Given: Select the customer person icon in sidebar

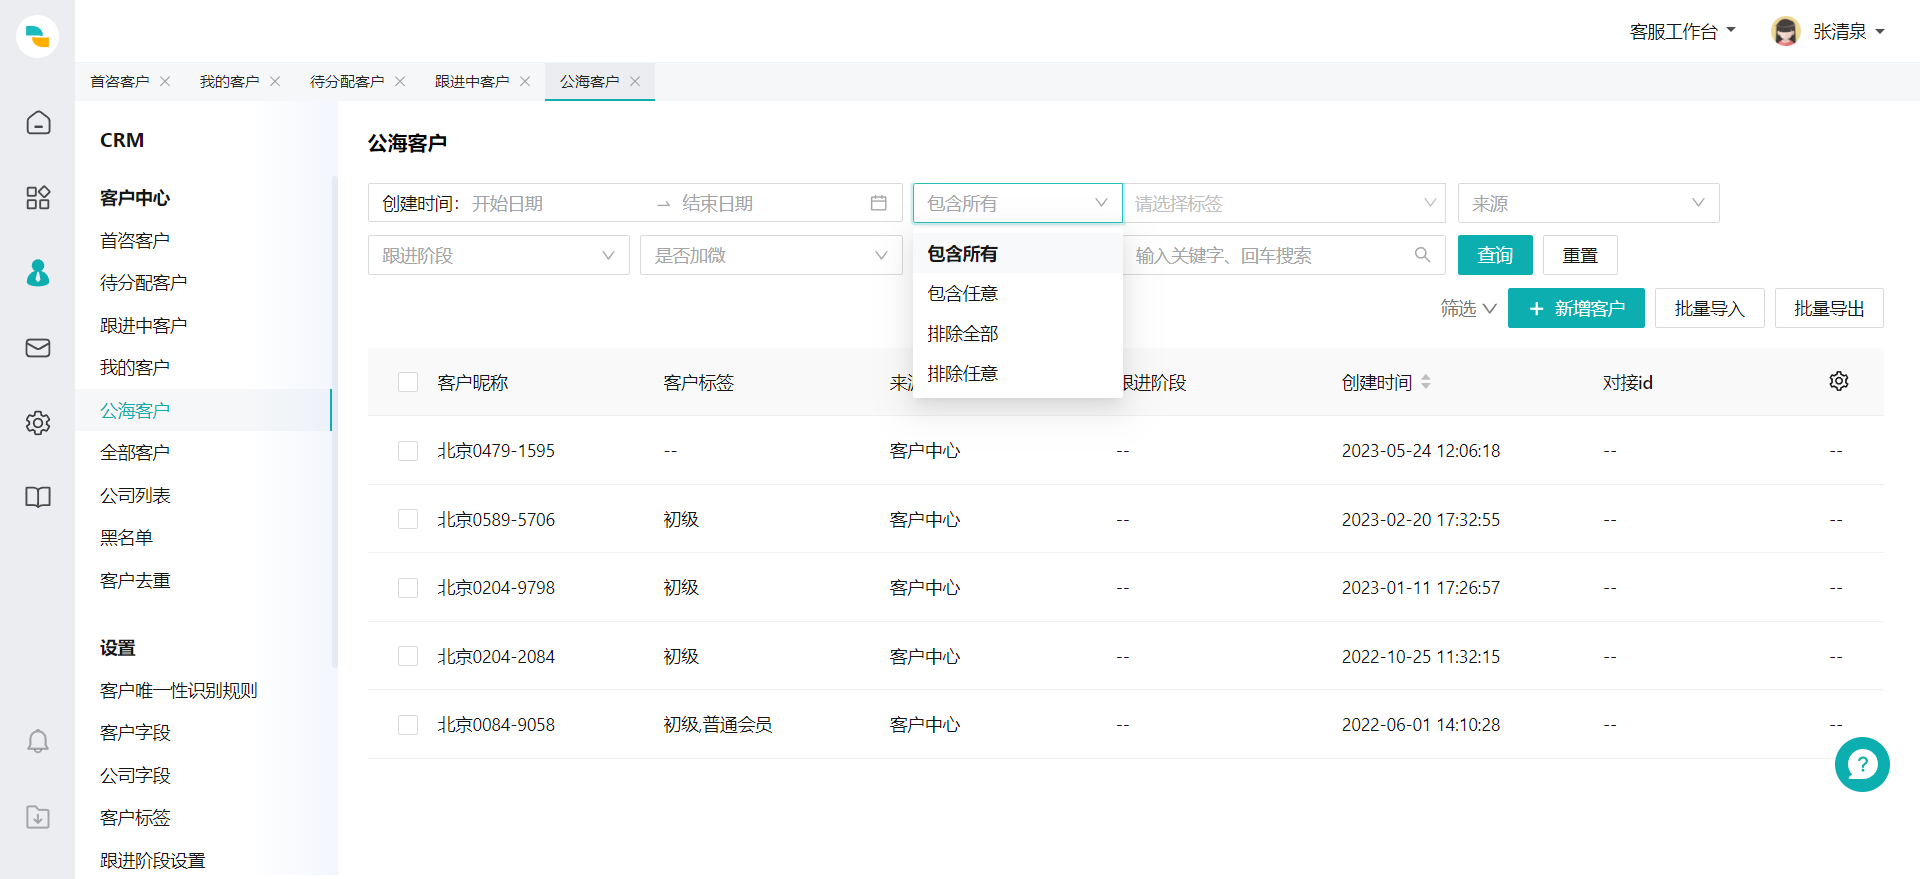Looking at the screenshot, I should tap(38, 272).
